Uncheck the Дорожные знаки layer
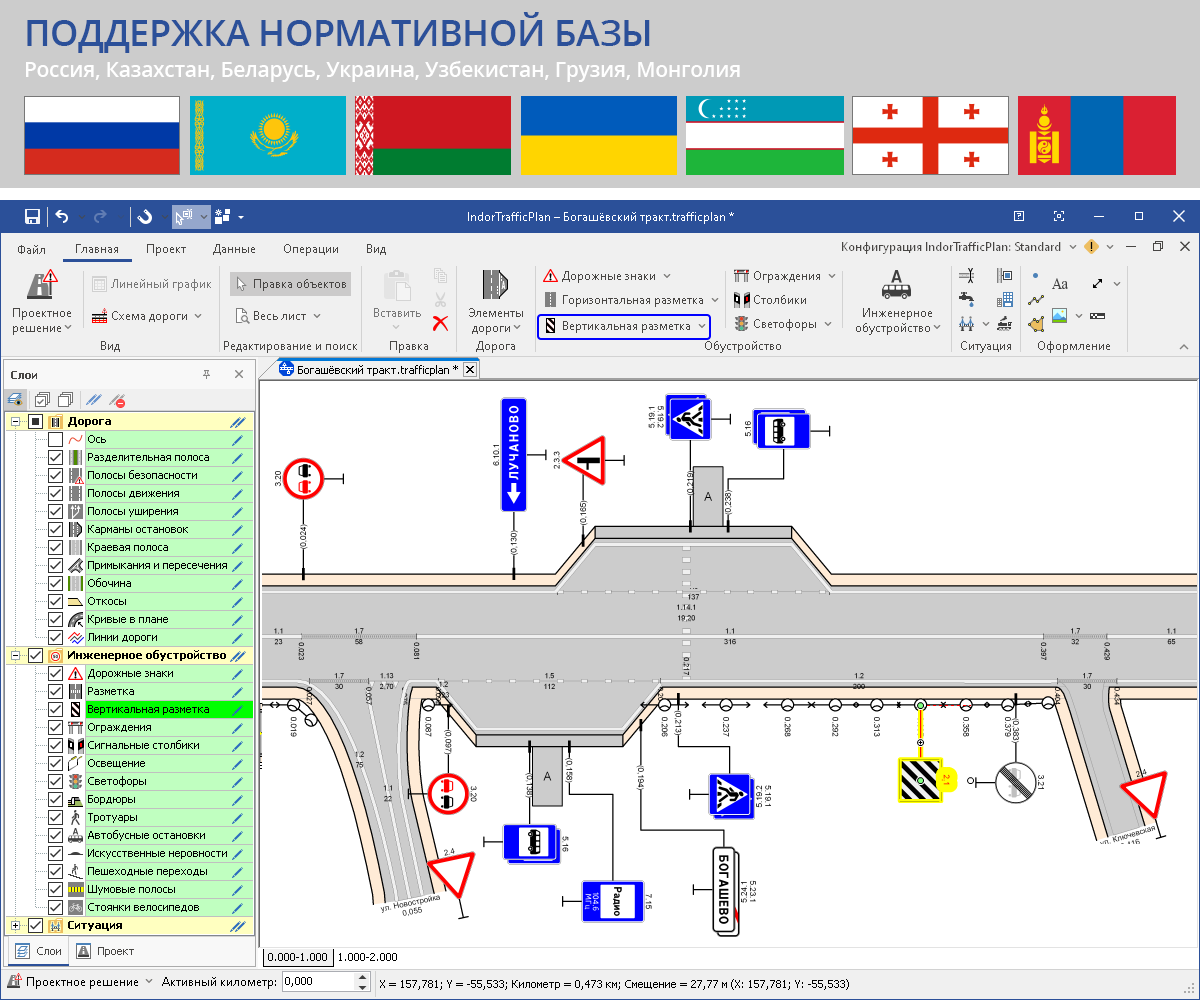The image size is (1200, 1000). coord(56,673)
